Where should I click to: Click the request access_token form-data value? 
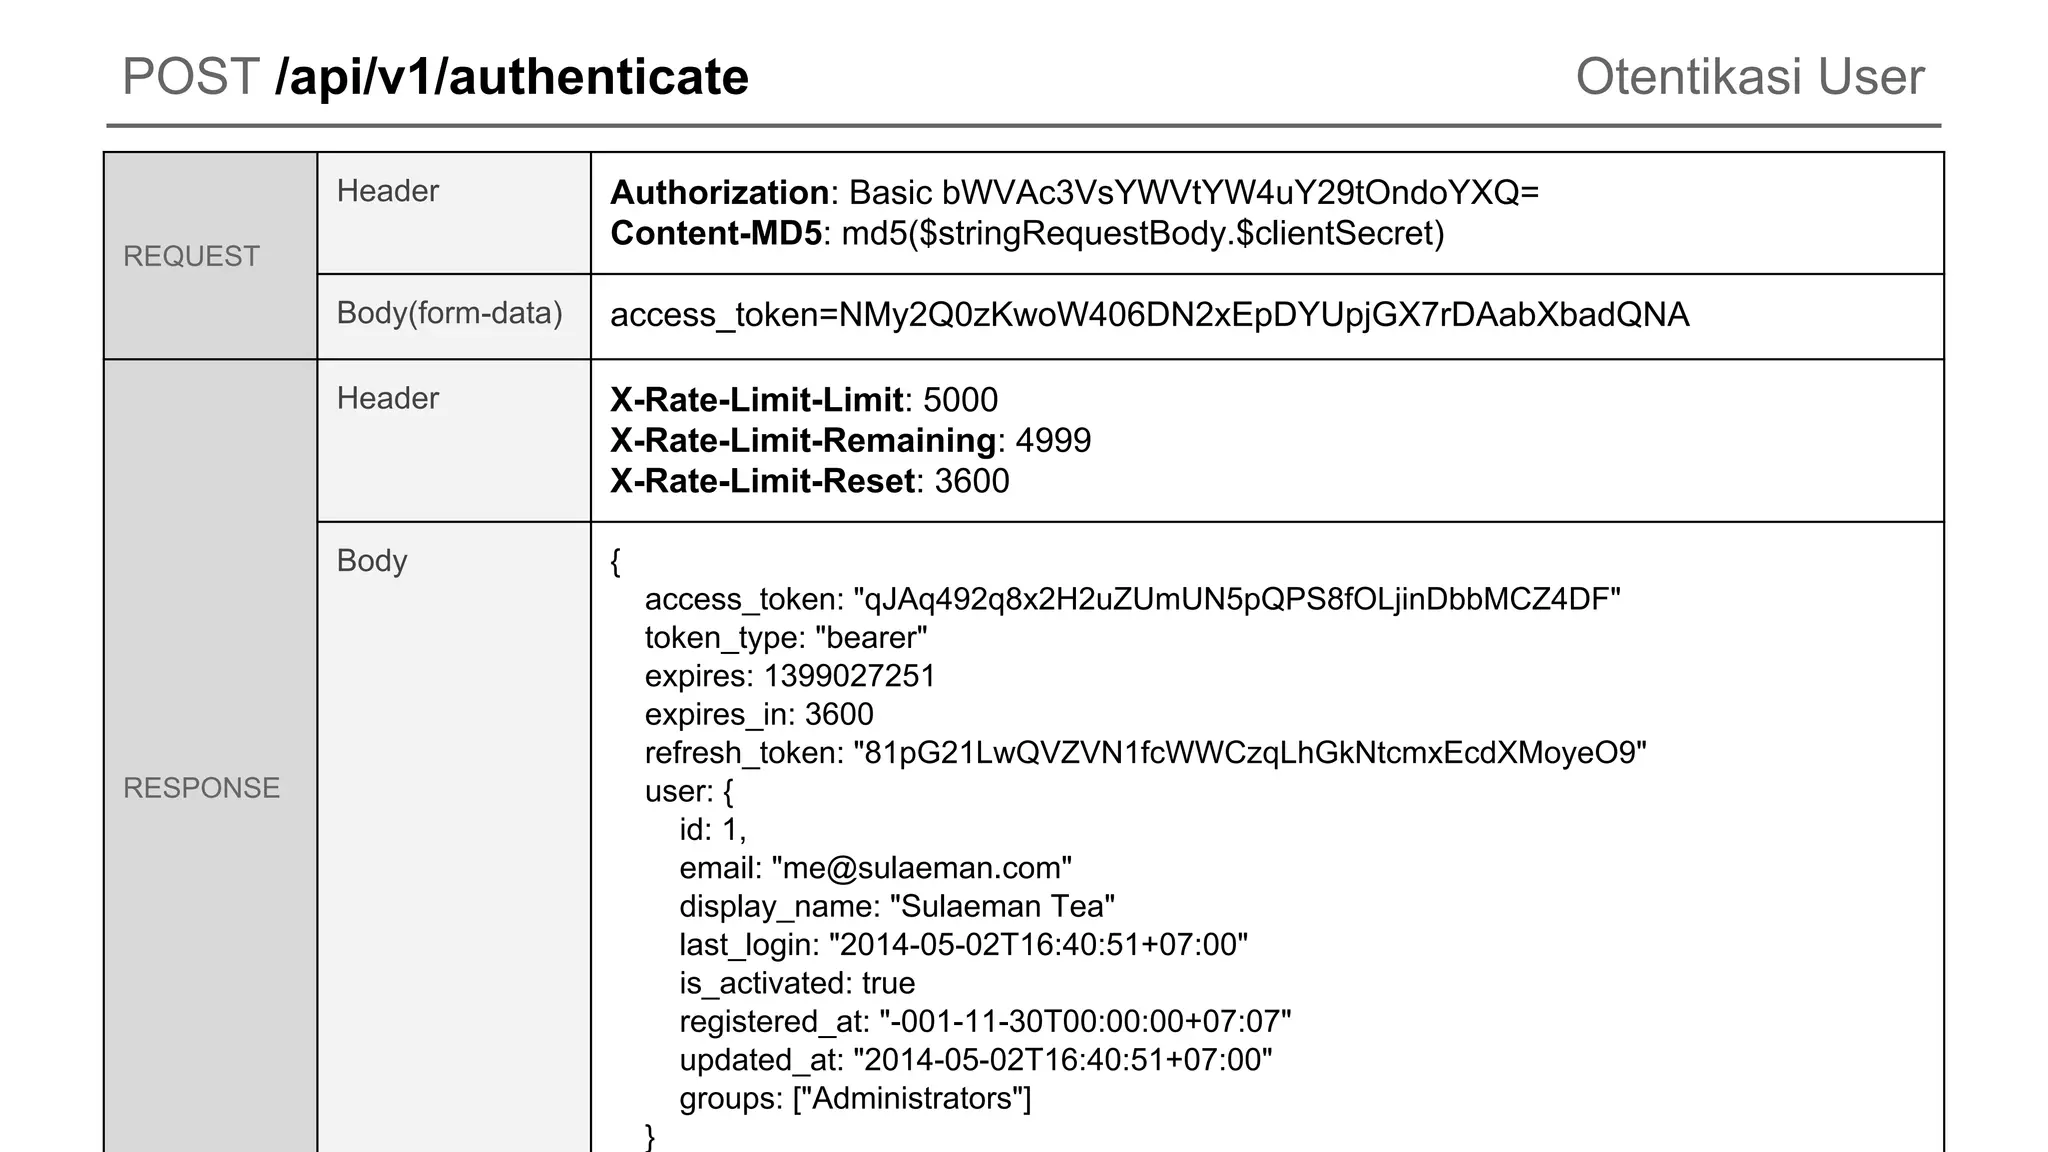[x=1149, y=315]
